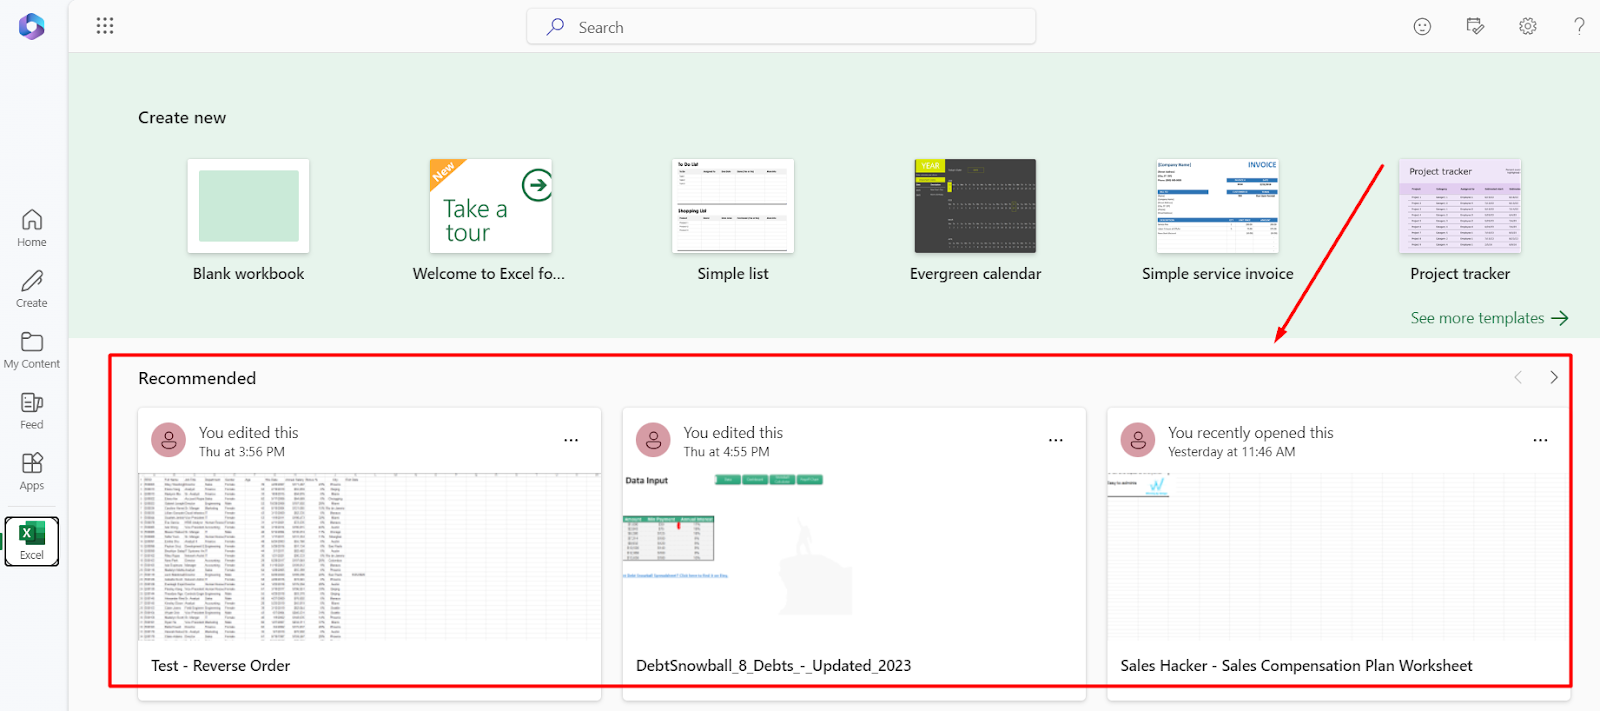Open the Evergreen calendar template
The width and height of the screenshot is (1600, 711).
point(975,206)
